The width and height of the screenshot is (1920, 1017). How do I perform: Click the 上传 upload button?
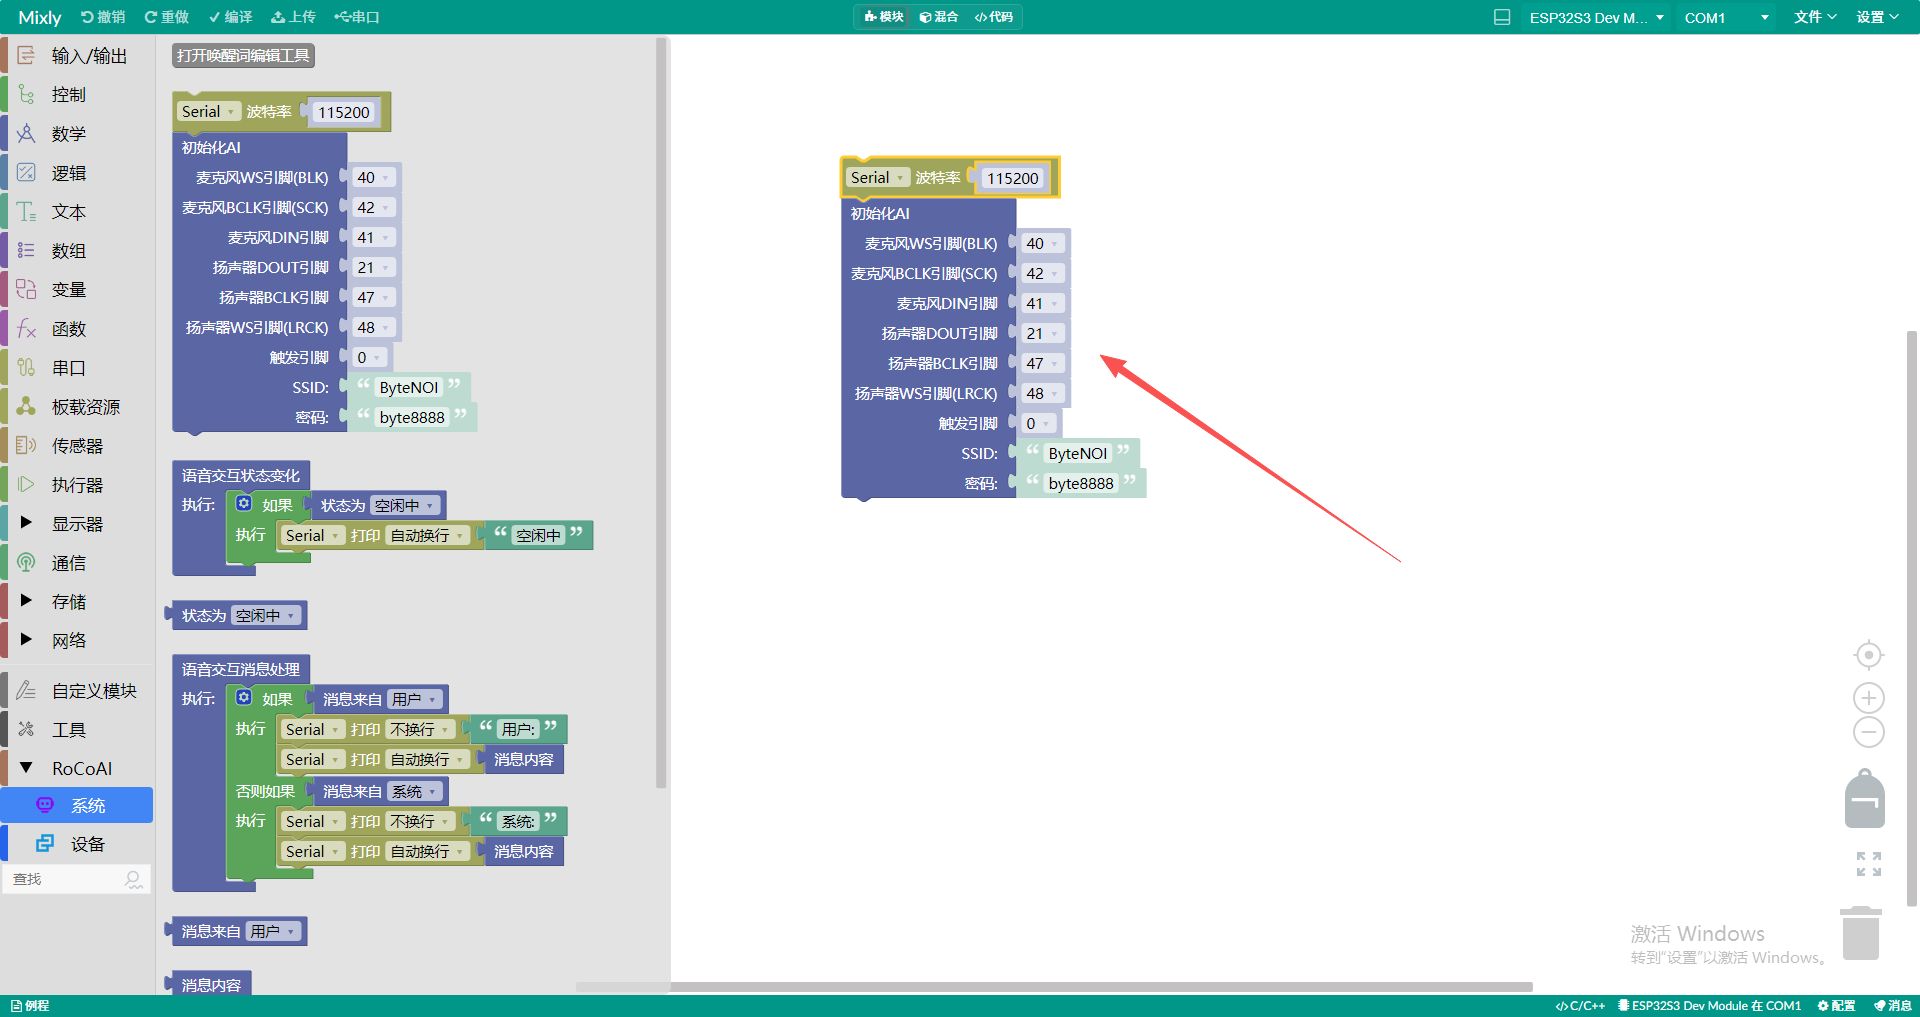pos(293,17)
